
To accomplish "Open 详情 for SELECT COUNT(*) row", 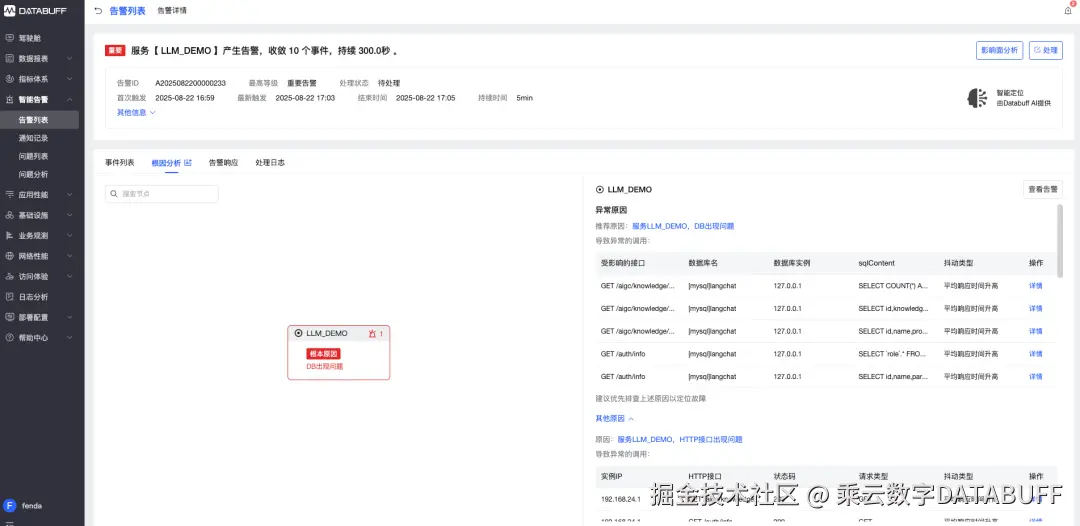I will (x=1035, y=286).
